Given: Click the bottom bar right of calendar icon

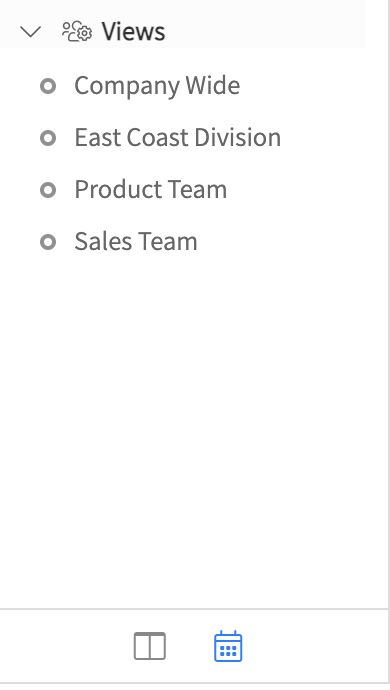Looking at the screenshot, I should 313,646.
